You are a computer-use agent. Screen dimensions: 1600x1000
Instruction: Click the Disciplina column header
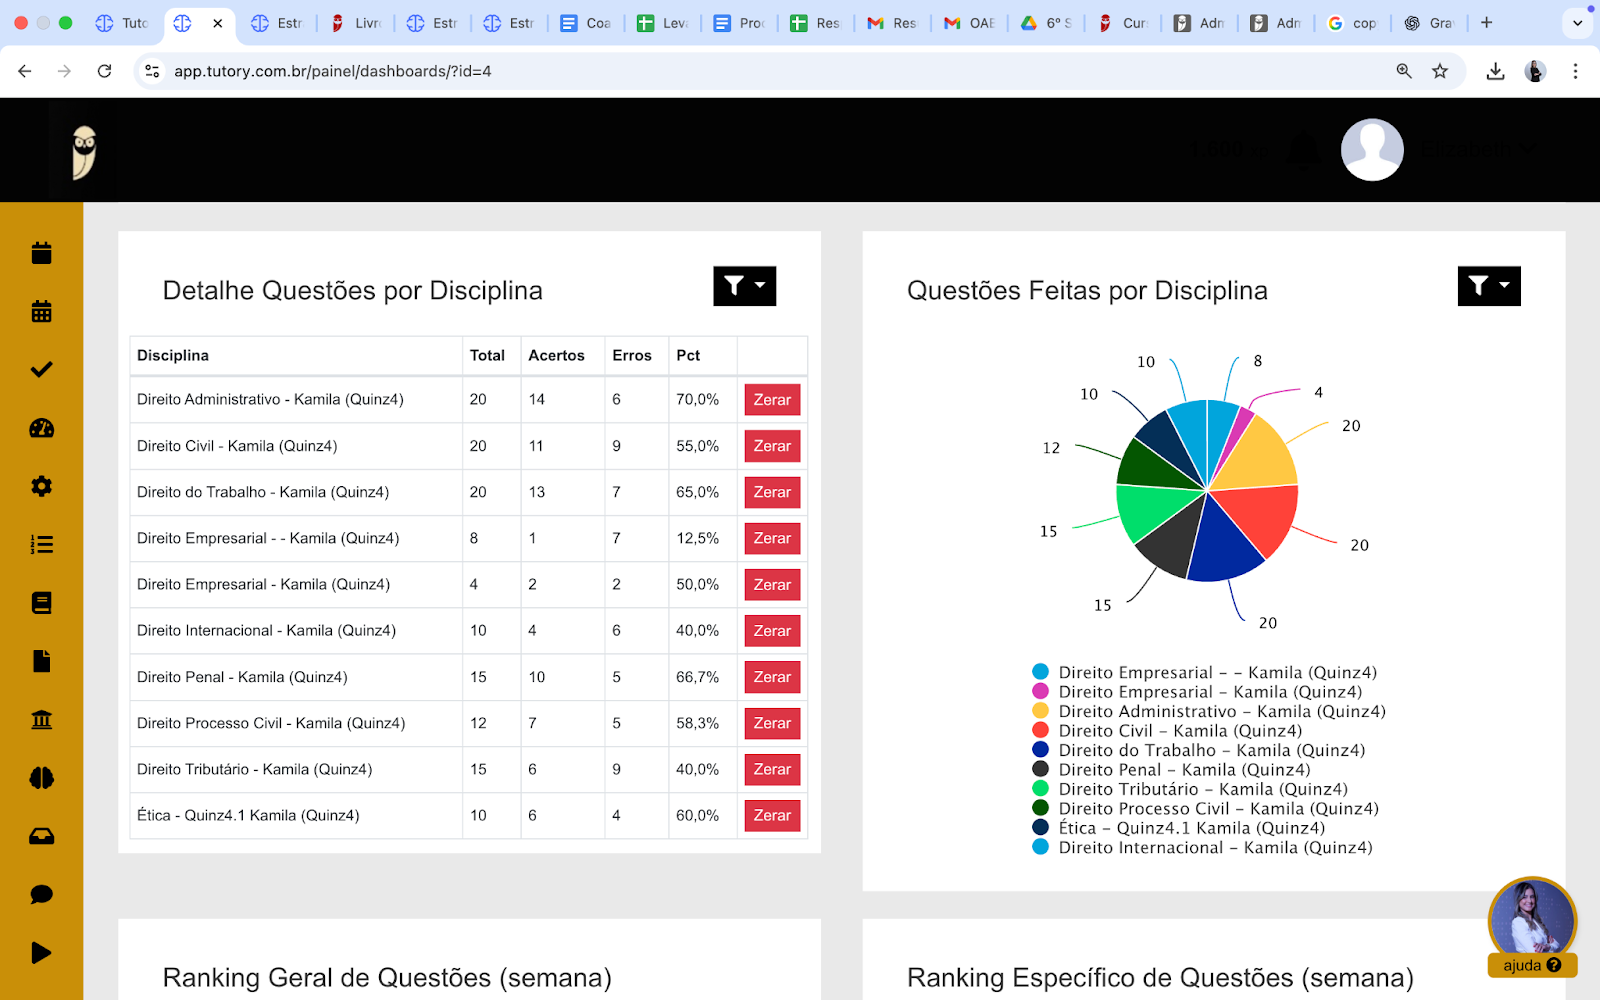pos(173,355)
